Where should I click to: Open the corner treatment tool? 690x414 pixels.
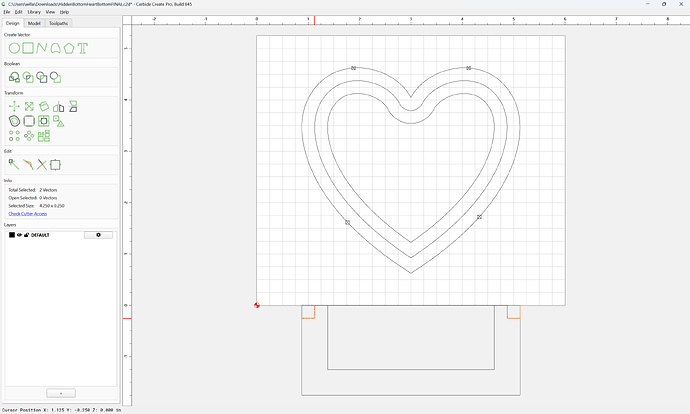tap(29, 121)
